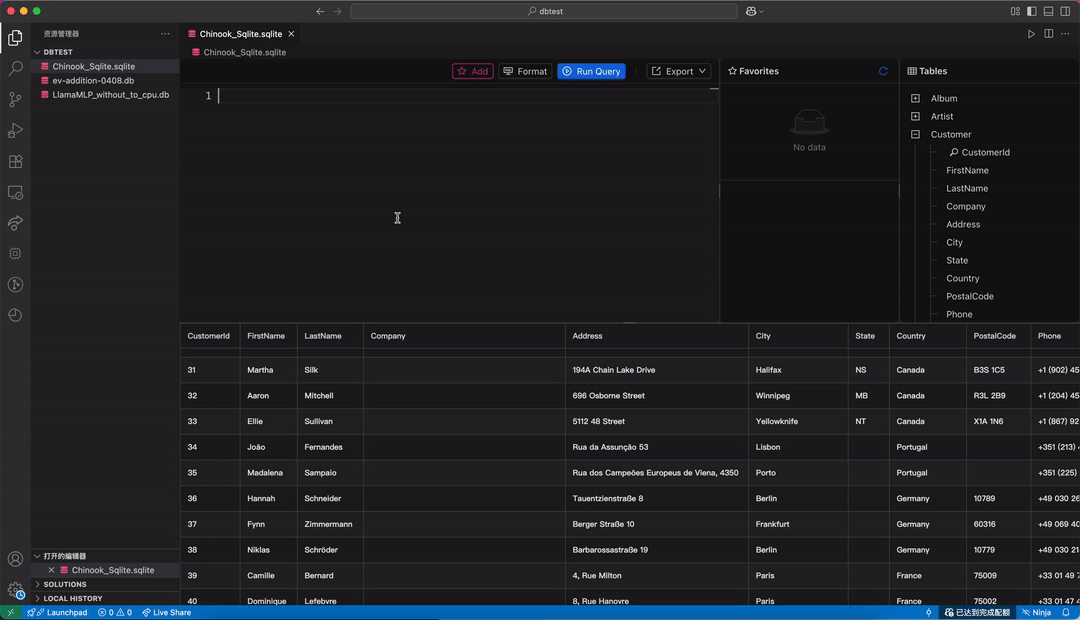This screenshot has width=1080, height=620.
Task: Select the PostalCode column in Tables tree
Action: click(x=970, y=296)
